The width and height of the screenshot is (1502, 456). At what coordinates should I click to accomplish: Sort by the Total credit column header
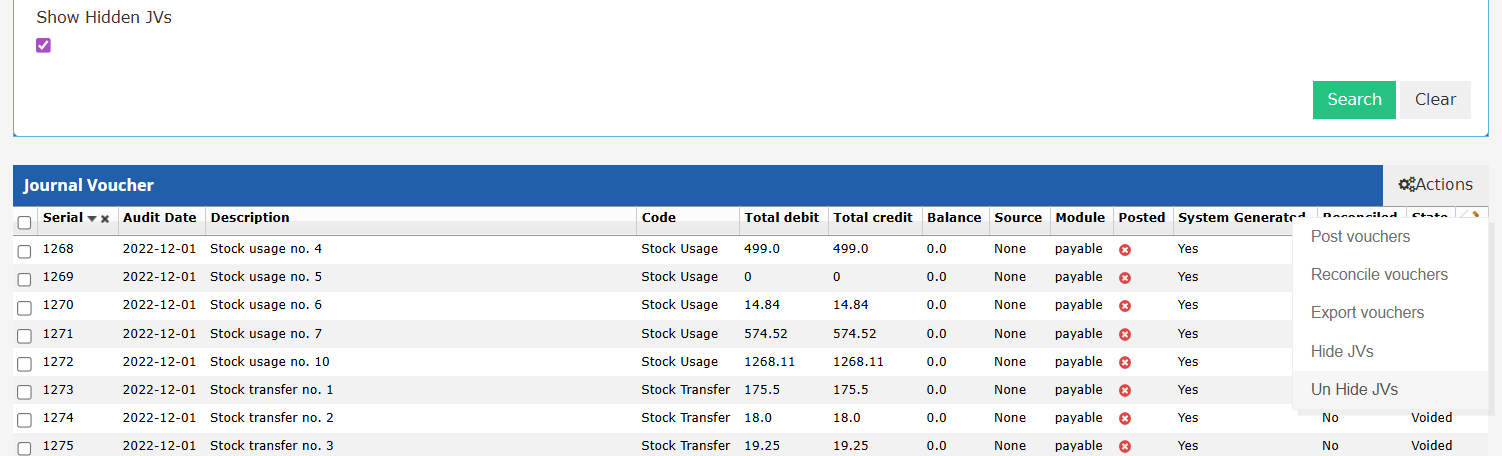pos(873,217)
